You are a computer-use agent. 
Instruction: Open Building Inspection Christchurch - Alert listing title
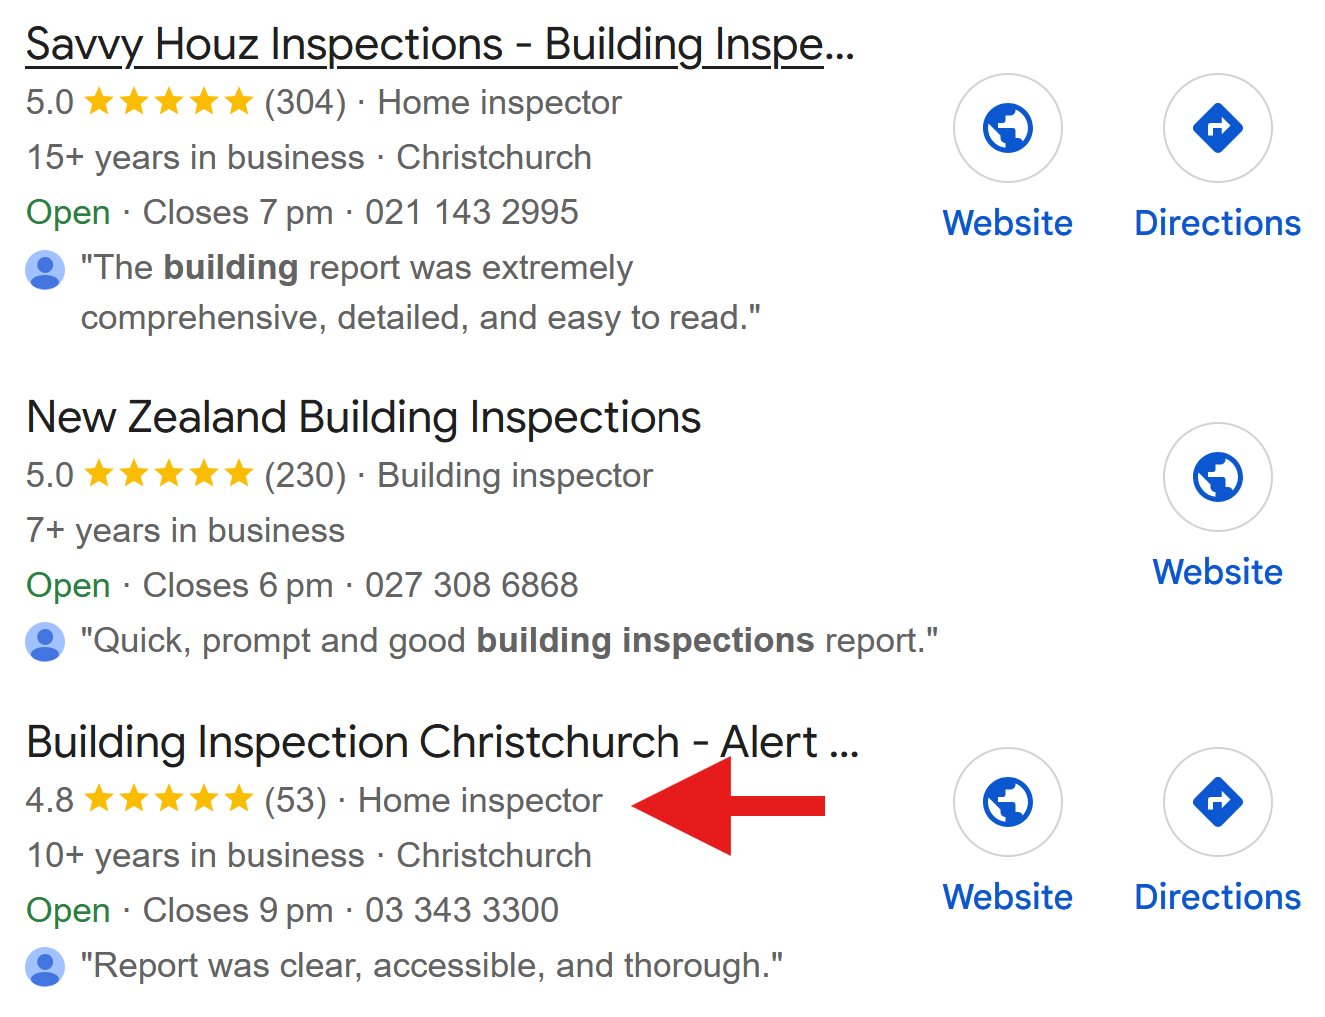[442, 742]
